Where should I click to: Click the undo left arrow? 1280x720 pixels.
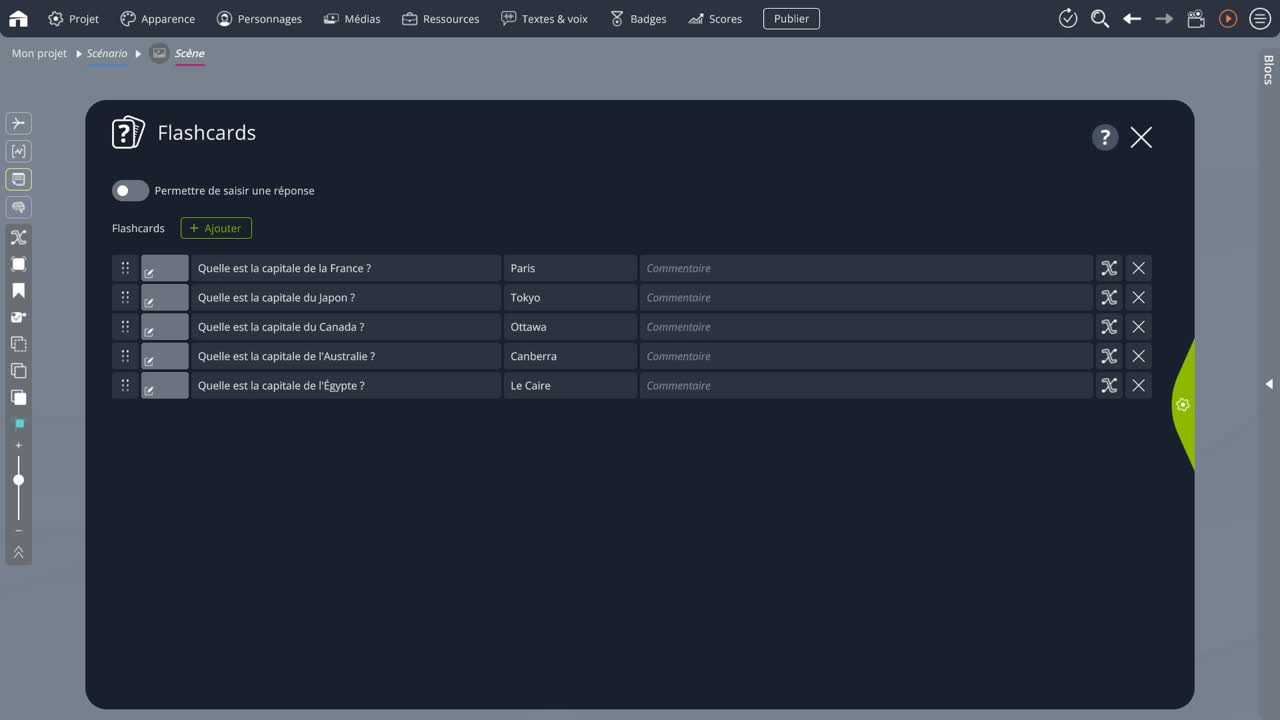[x=1132, y=18]
